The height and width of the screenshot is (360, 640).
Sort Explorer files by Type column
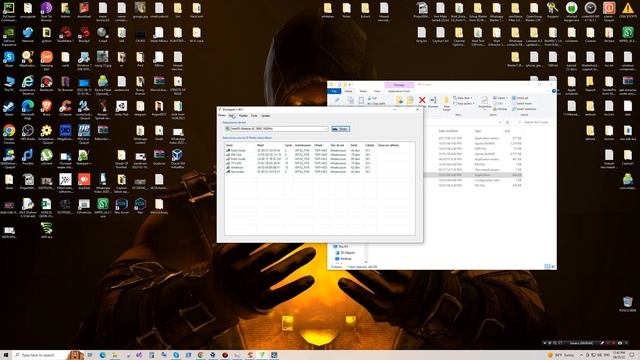478,131
